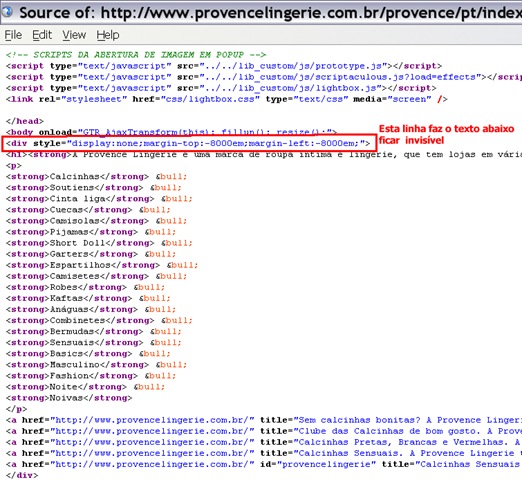522x480 pixels.
Task: Click the Soutiens strong line
Action: point(94,187)
